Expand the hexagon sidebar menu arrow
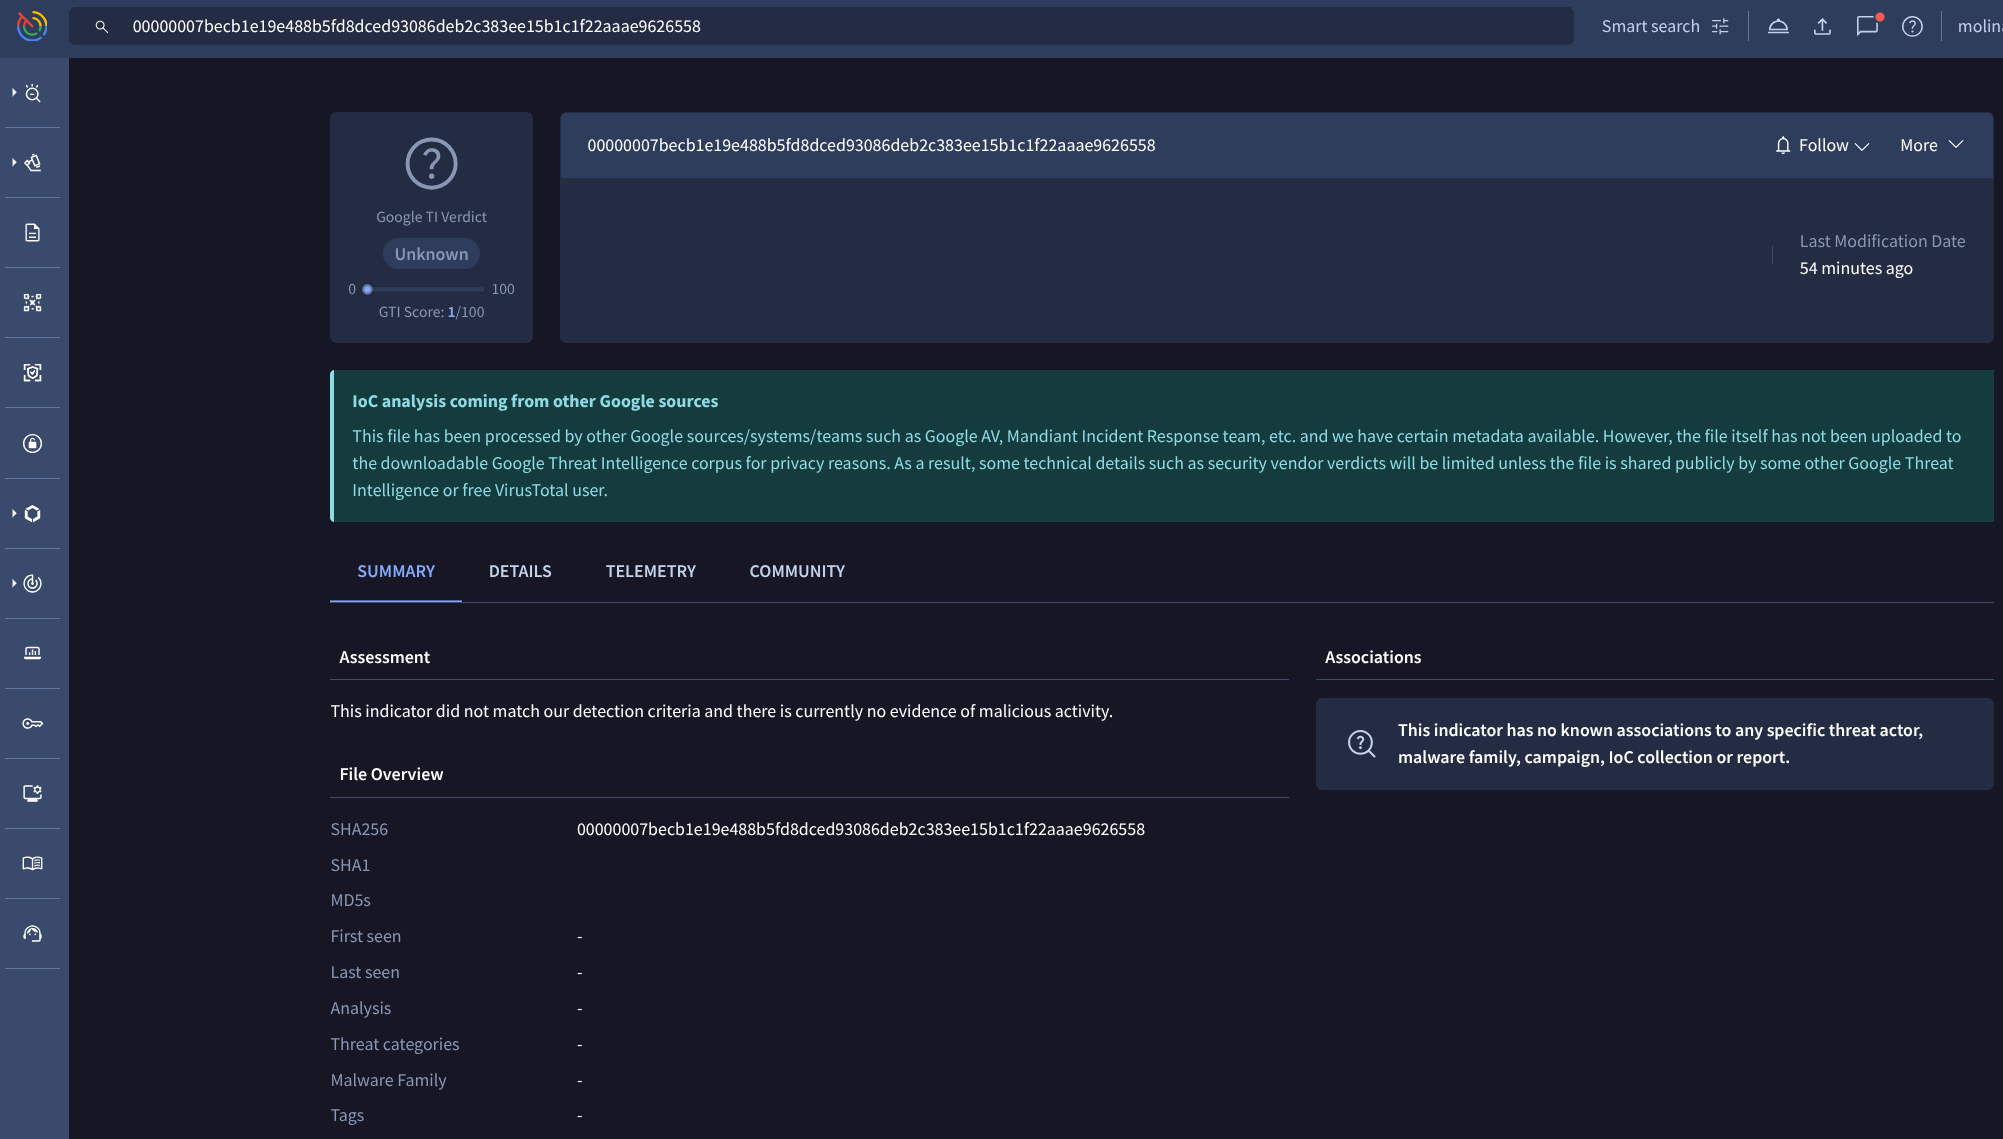Viewport: 2003px width, 1139px height. (x=14, y=513)
